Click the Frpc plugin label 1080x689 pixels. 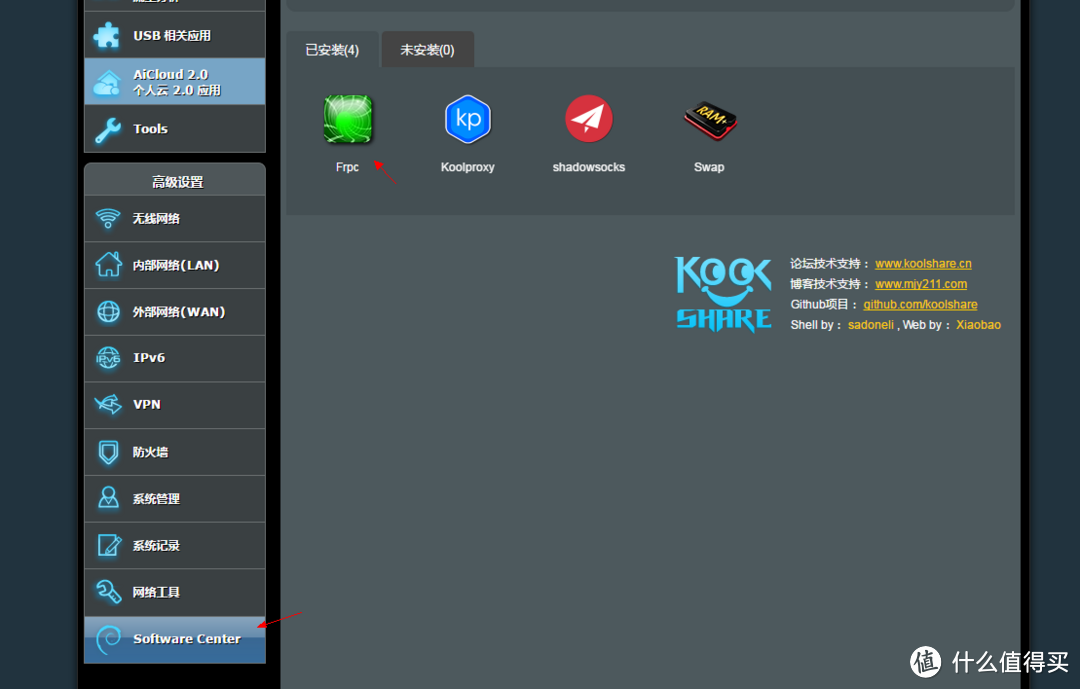[347, 167]
